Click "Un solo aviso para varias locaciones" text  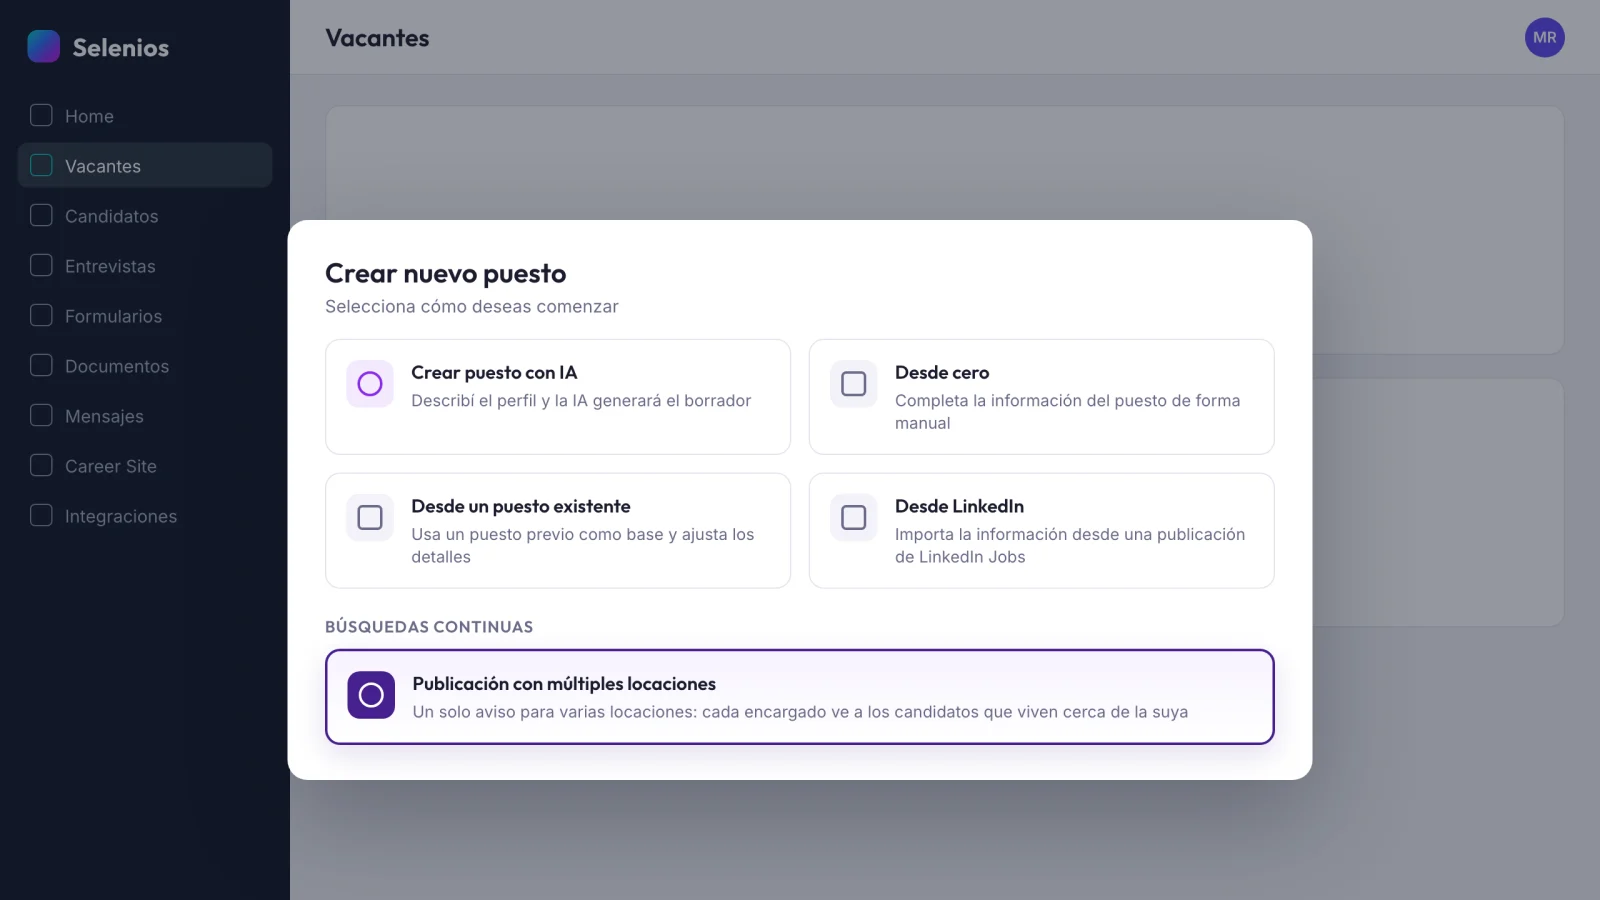pos(800,712)
